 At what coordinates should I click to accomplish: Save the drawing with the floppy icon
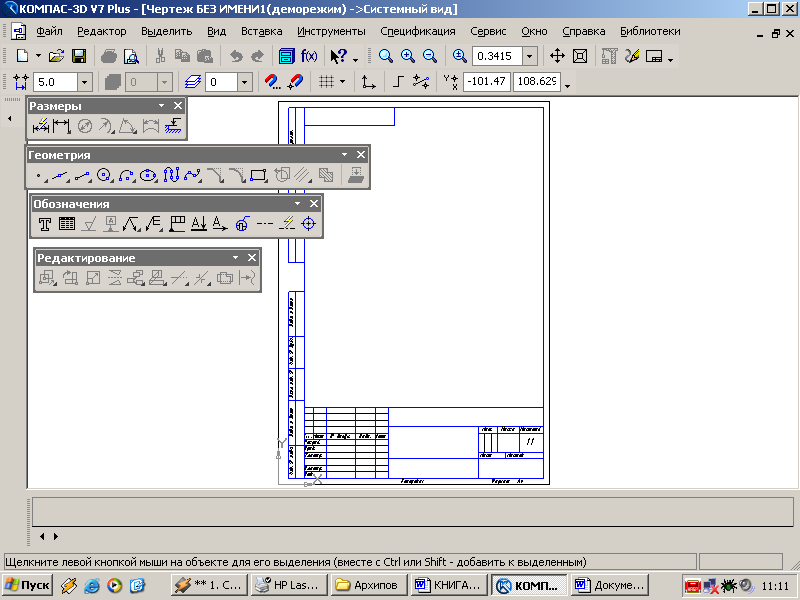point(79,56)
